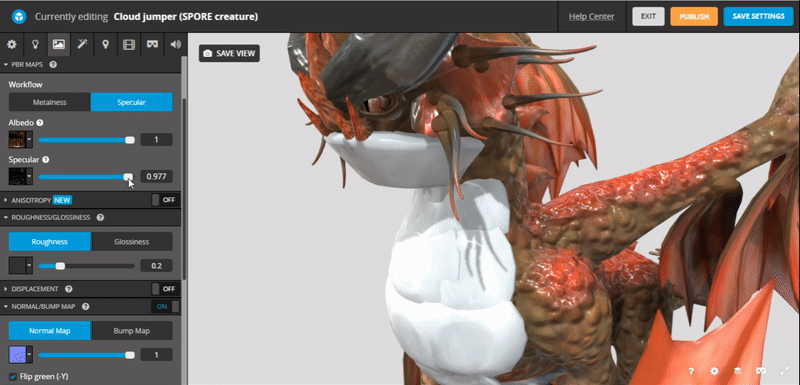Choose the Glossiness option
Image resolution: width=800 pixels, height=385 pixels.
click(132, 242)
